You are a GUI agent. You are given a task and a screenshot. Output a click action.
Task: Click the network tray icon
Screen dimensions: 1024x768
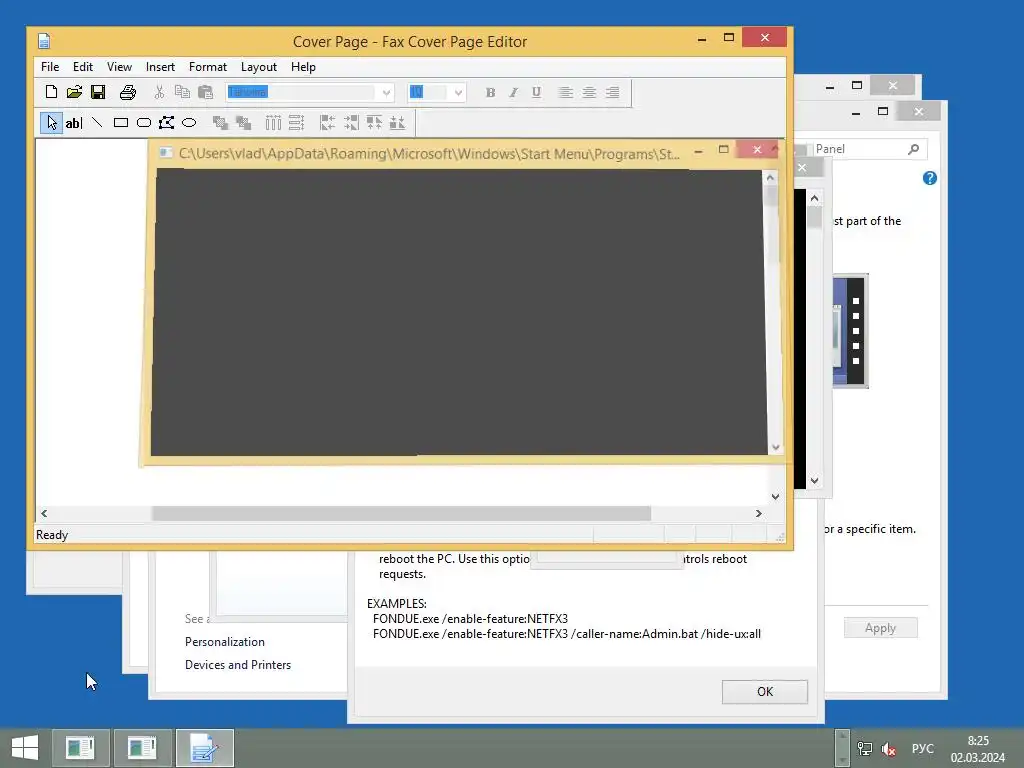pyautogui.click(x=865, y=748)
